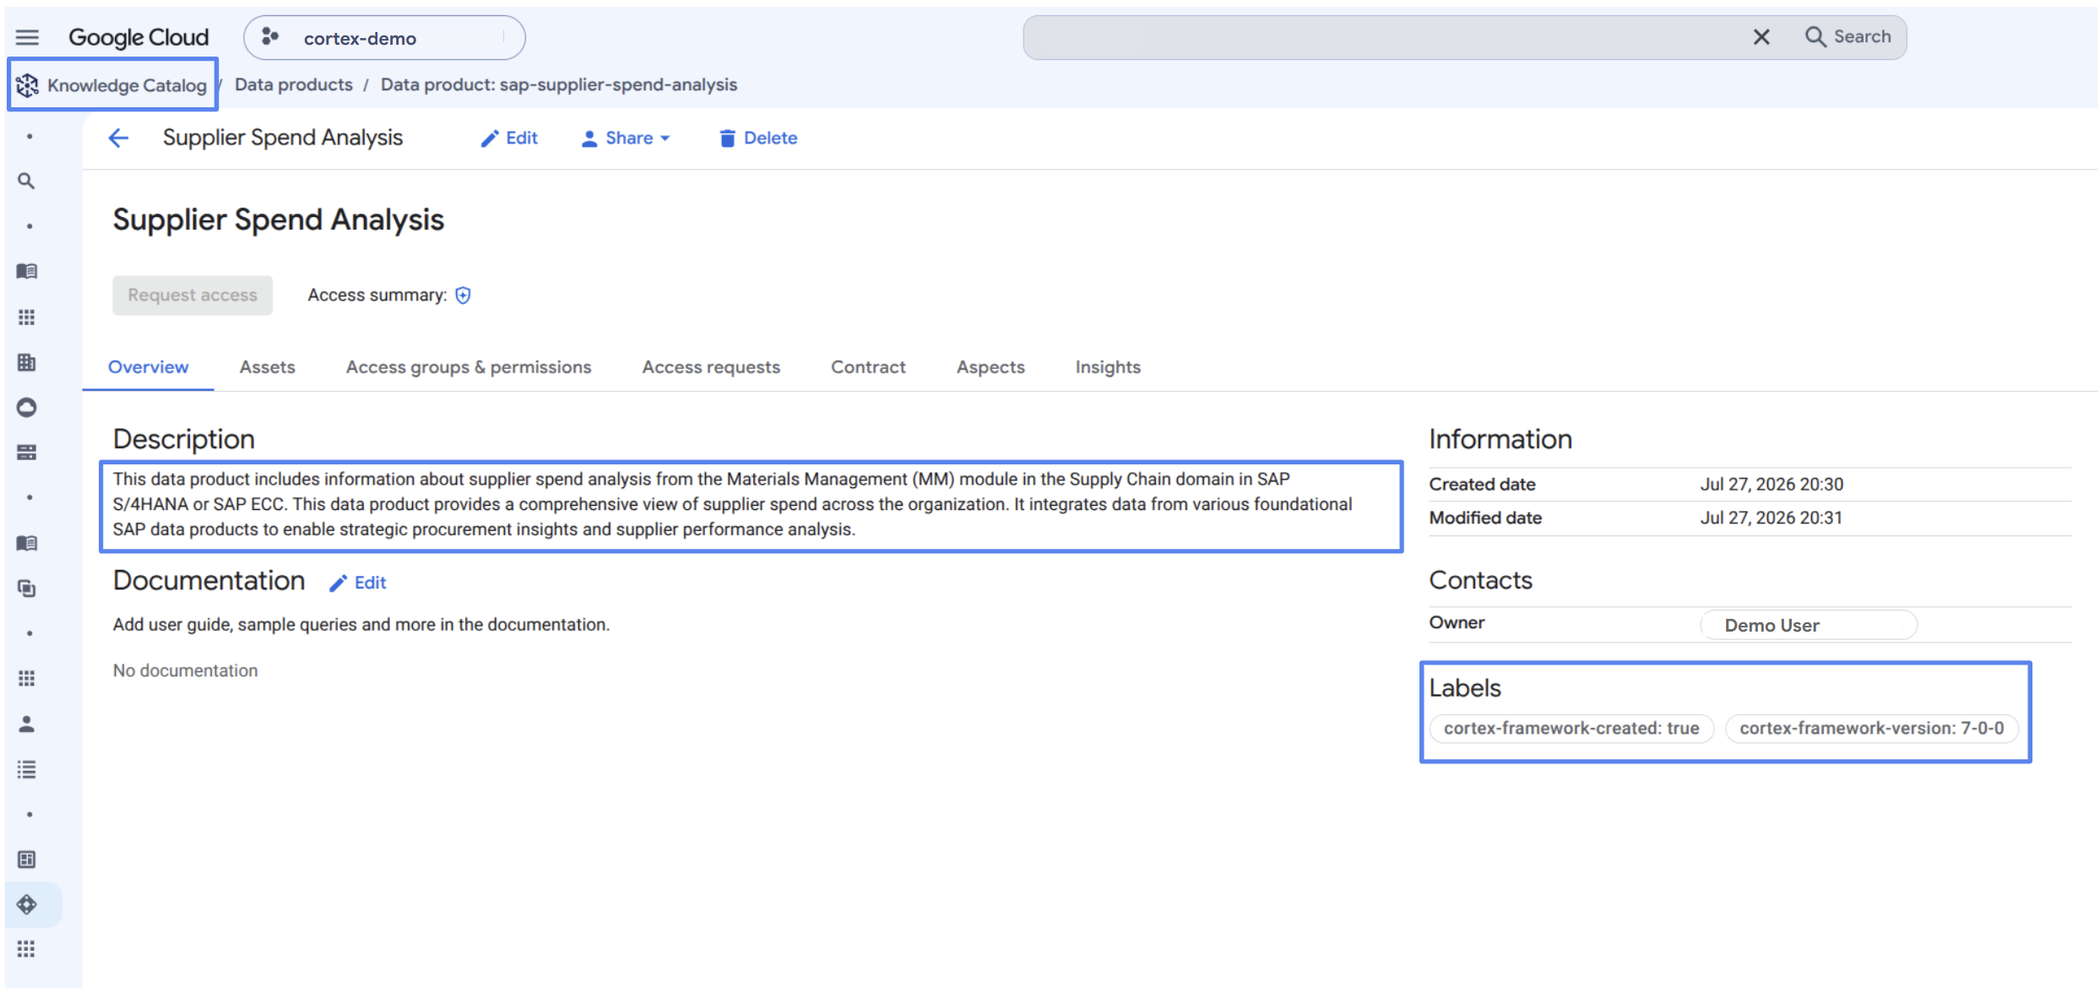Click the Knowledge Catalog product icon
Image resolution: width=2100 pixels, height=993 pixels.
[x=27, y=85]
